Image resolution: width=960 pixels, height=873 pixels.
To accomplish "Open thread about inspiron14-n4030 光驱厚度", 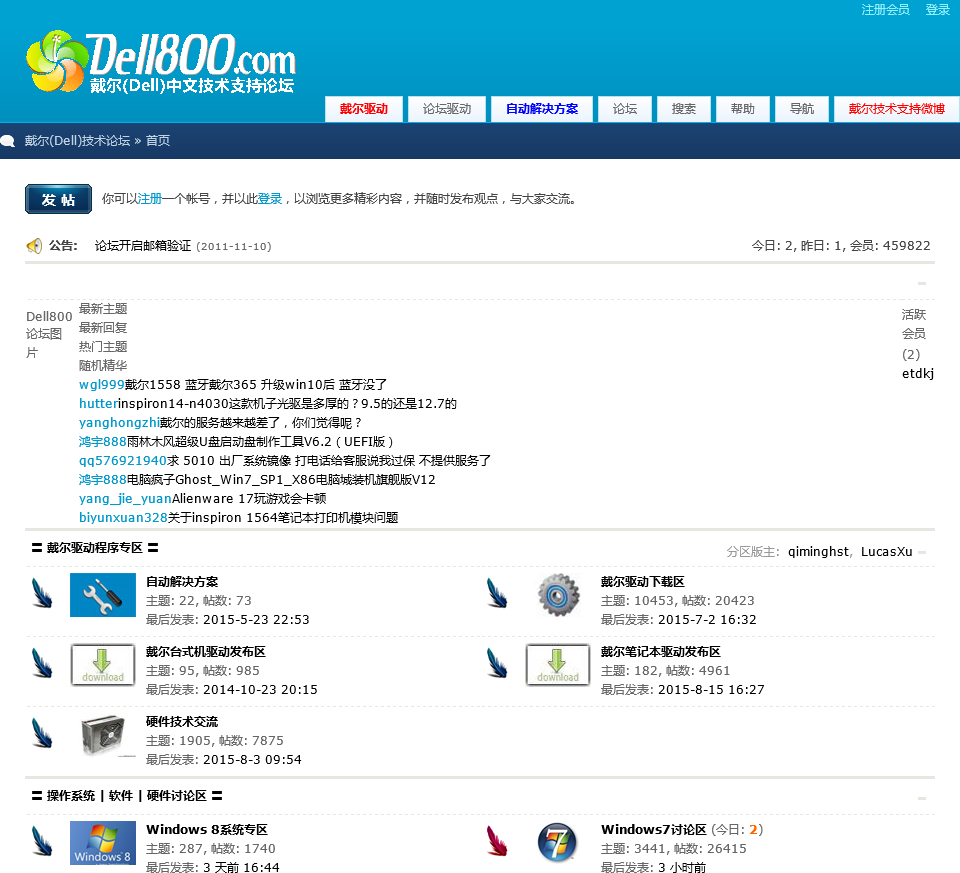I will tap(287, 403).
